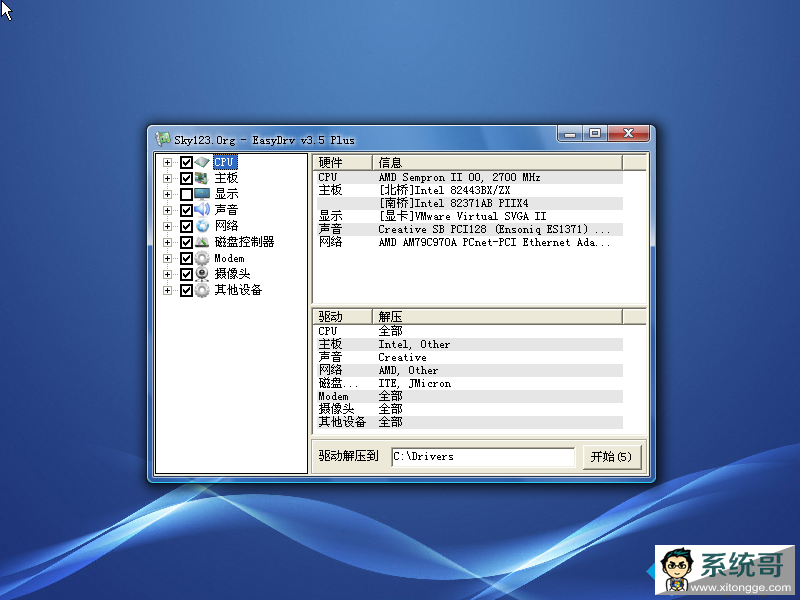This screenshot has height=600, width=800.
Task: Expand the Modem tree node
Action: click(x=167, y=258)
